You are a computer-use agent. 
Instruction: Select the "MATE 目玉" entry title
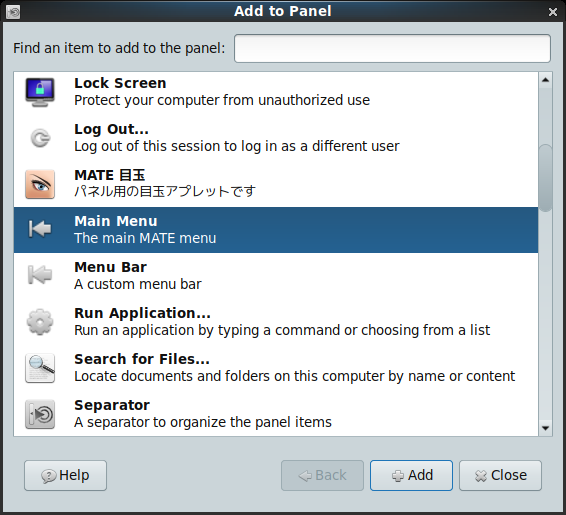point(110,175)
